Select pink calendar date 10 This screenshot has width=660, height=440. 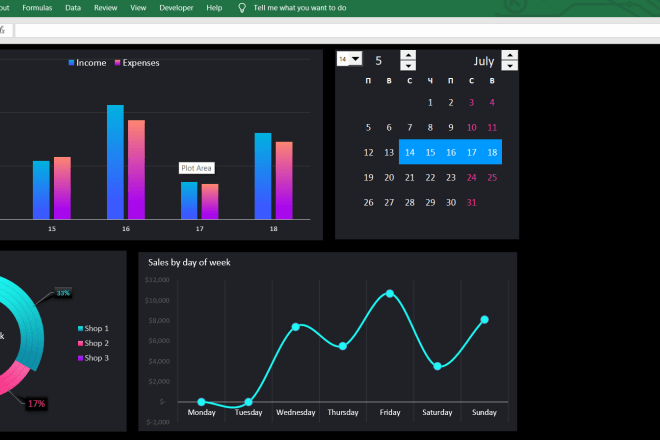point(471,128)
